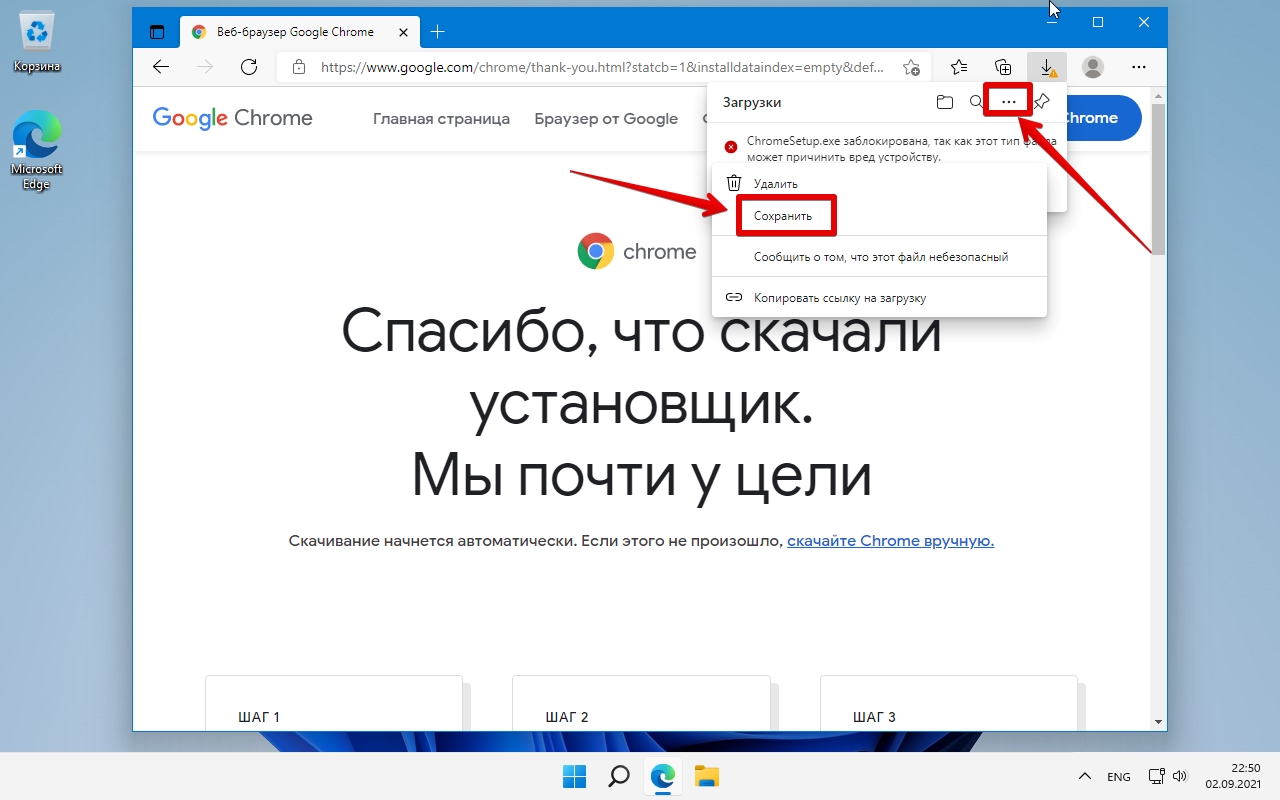The image size is (1280, 800).
Task: Open downloads folder from Downloads panel
Action: (944, 102)
